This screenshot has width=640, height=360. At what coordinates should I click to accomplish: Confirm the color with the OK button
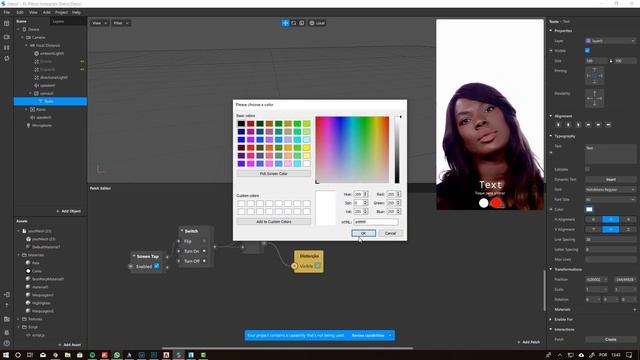[x=363, y=233]
